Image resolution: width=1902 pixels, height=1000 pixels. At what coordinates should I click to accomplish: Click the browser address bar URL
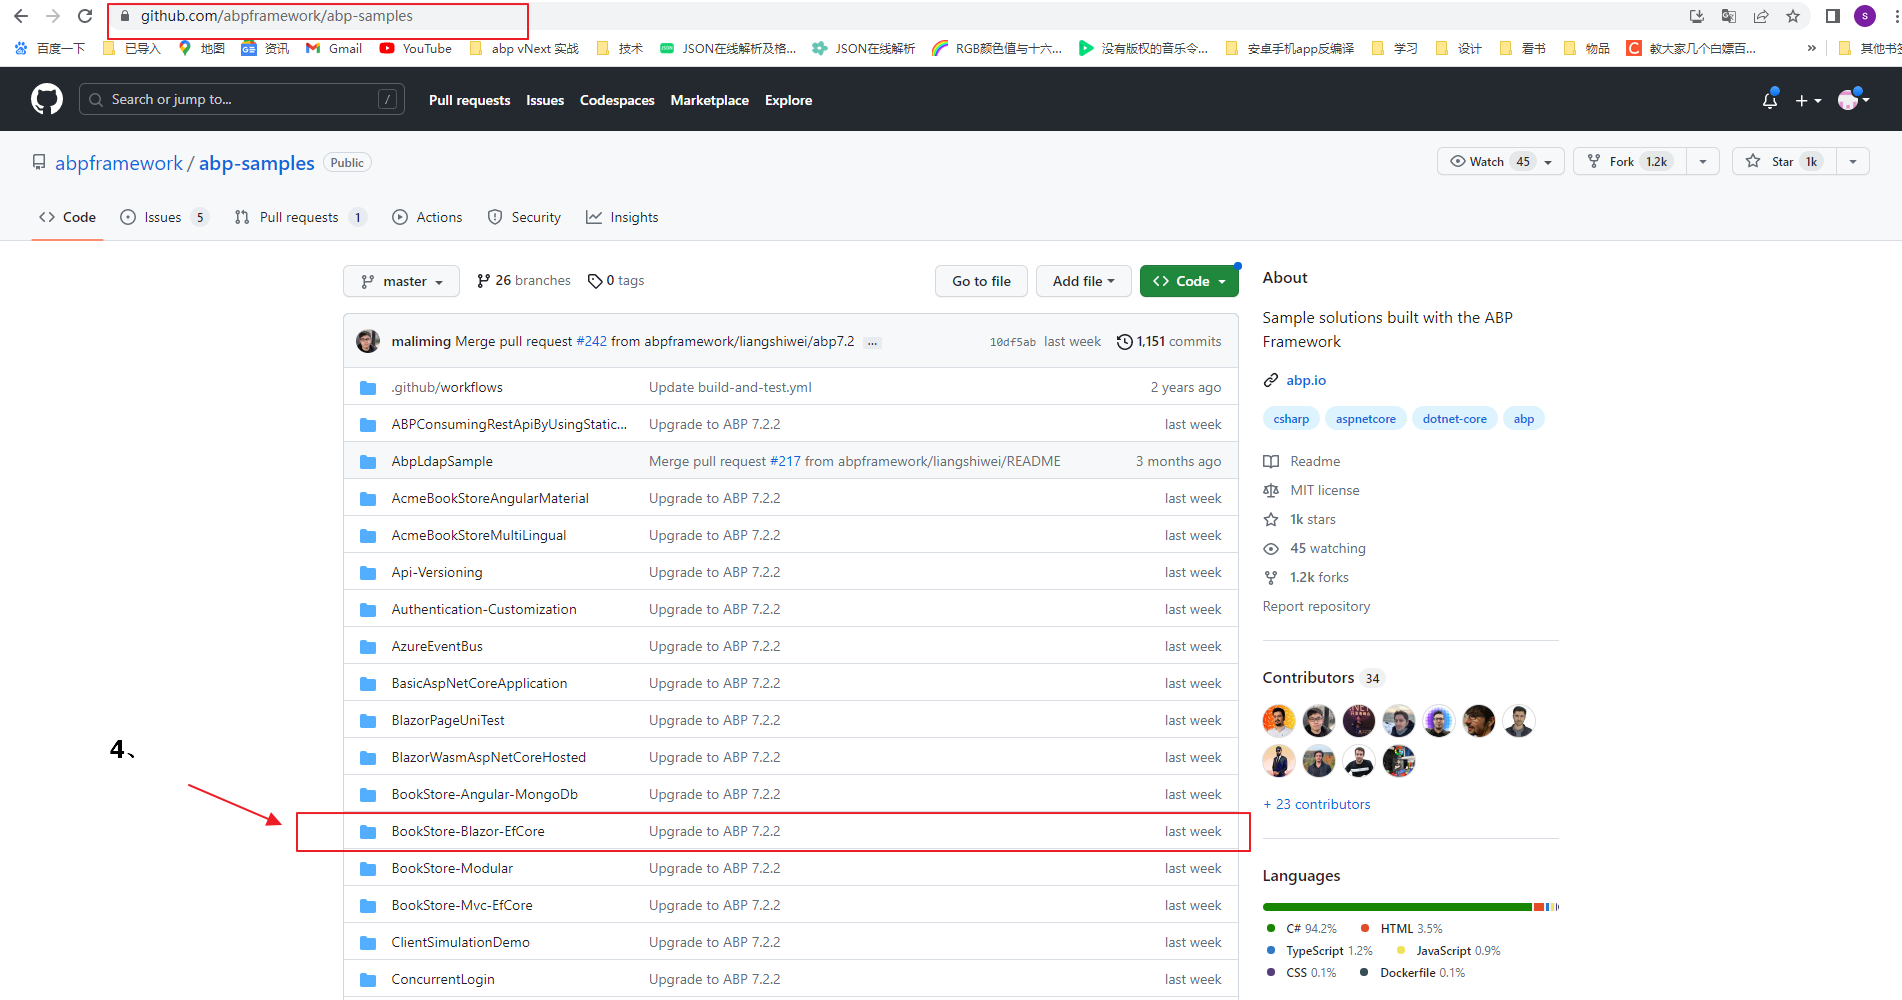coord(277,16)
